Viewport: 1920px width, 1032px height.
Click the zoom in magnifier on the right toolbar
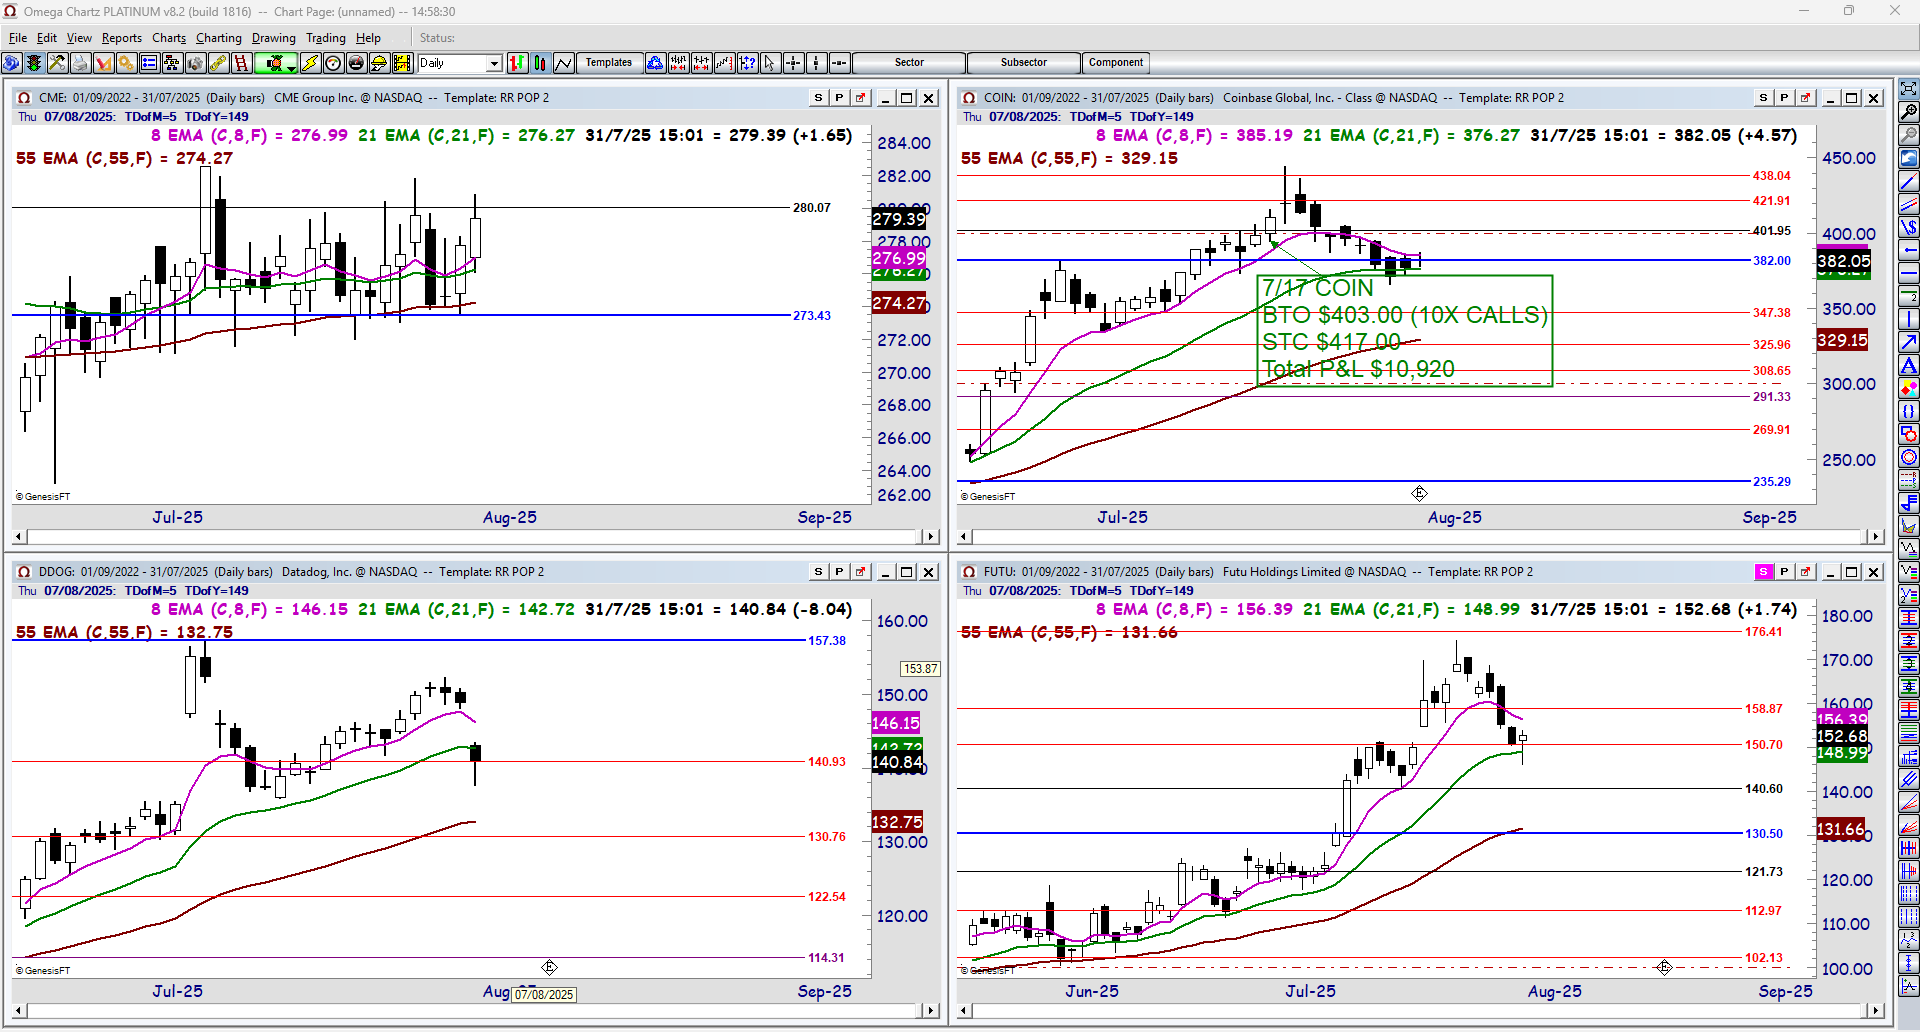[x=1909, y=112]
